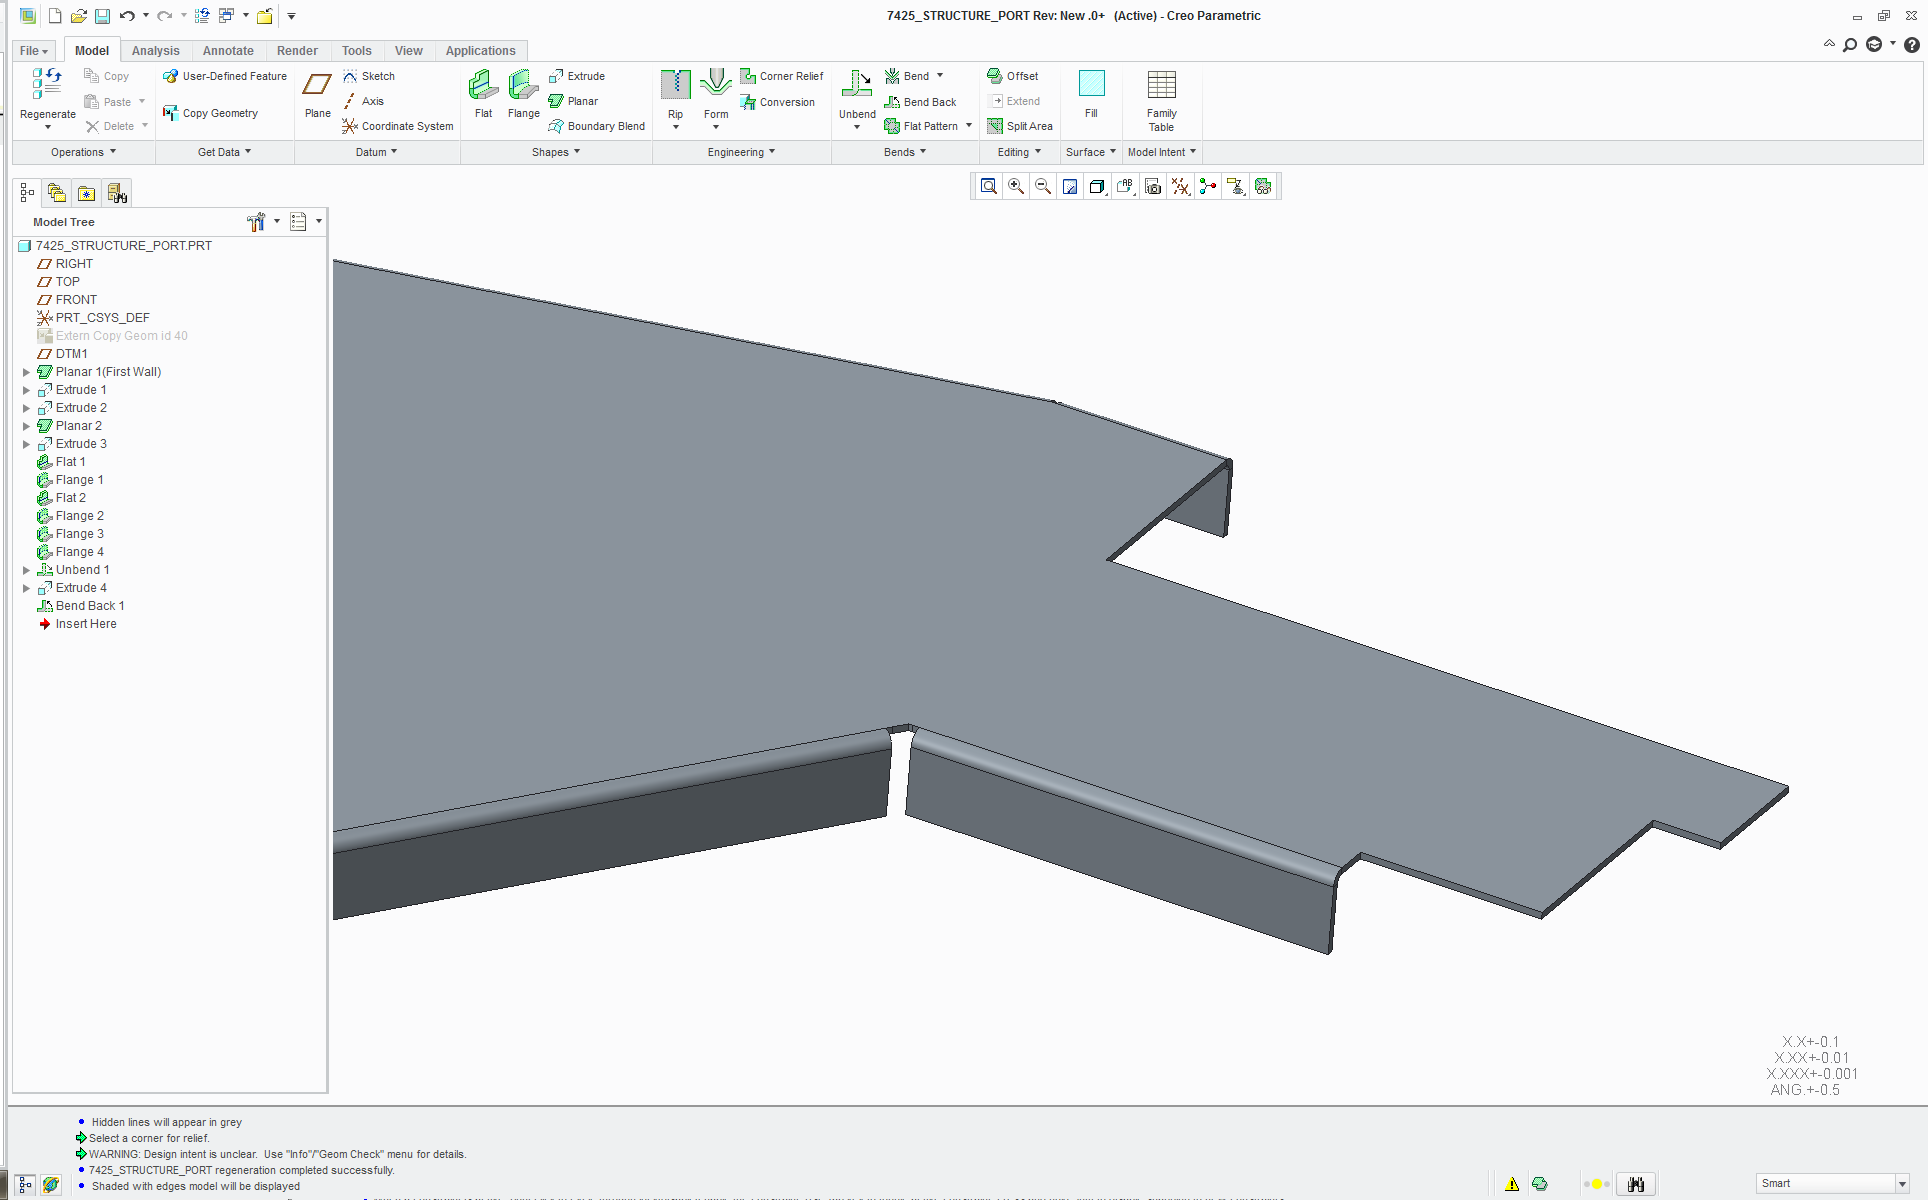
Task: Activate the Boundary Blend tool
Action: (597, 126)
